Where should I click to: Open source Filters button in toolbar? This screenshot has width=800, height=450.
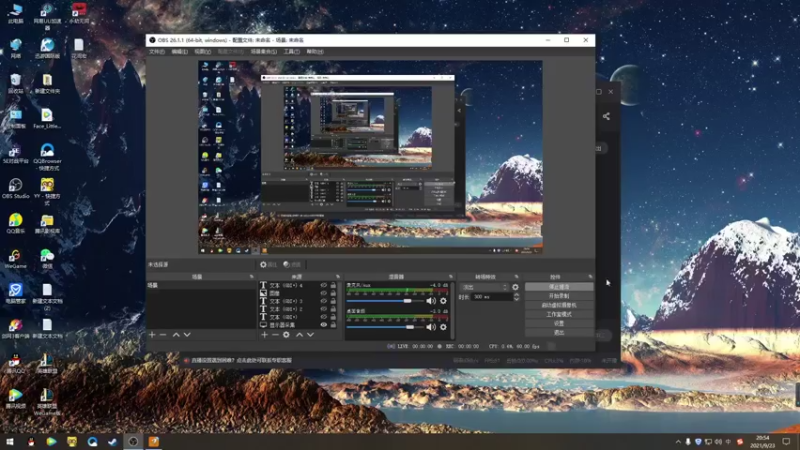click(292, 264)
